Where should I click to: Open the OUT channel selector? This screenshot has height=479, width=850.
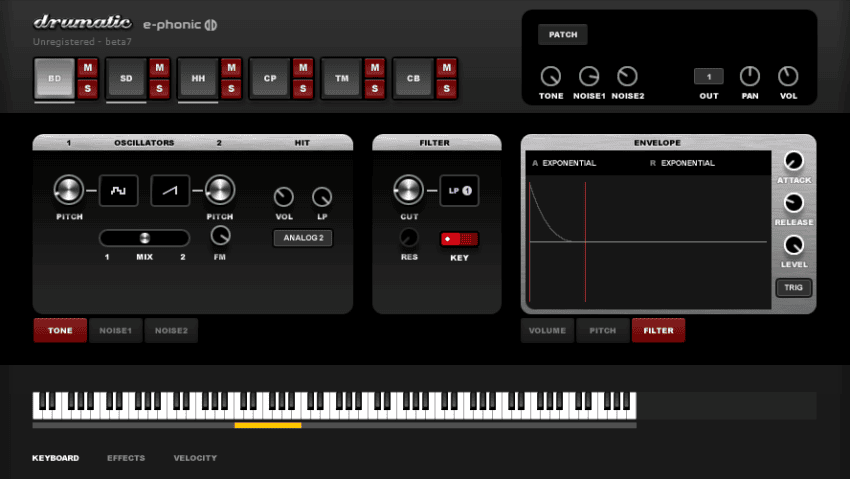[x=709, y=76]
